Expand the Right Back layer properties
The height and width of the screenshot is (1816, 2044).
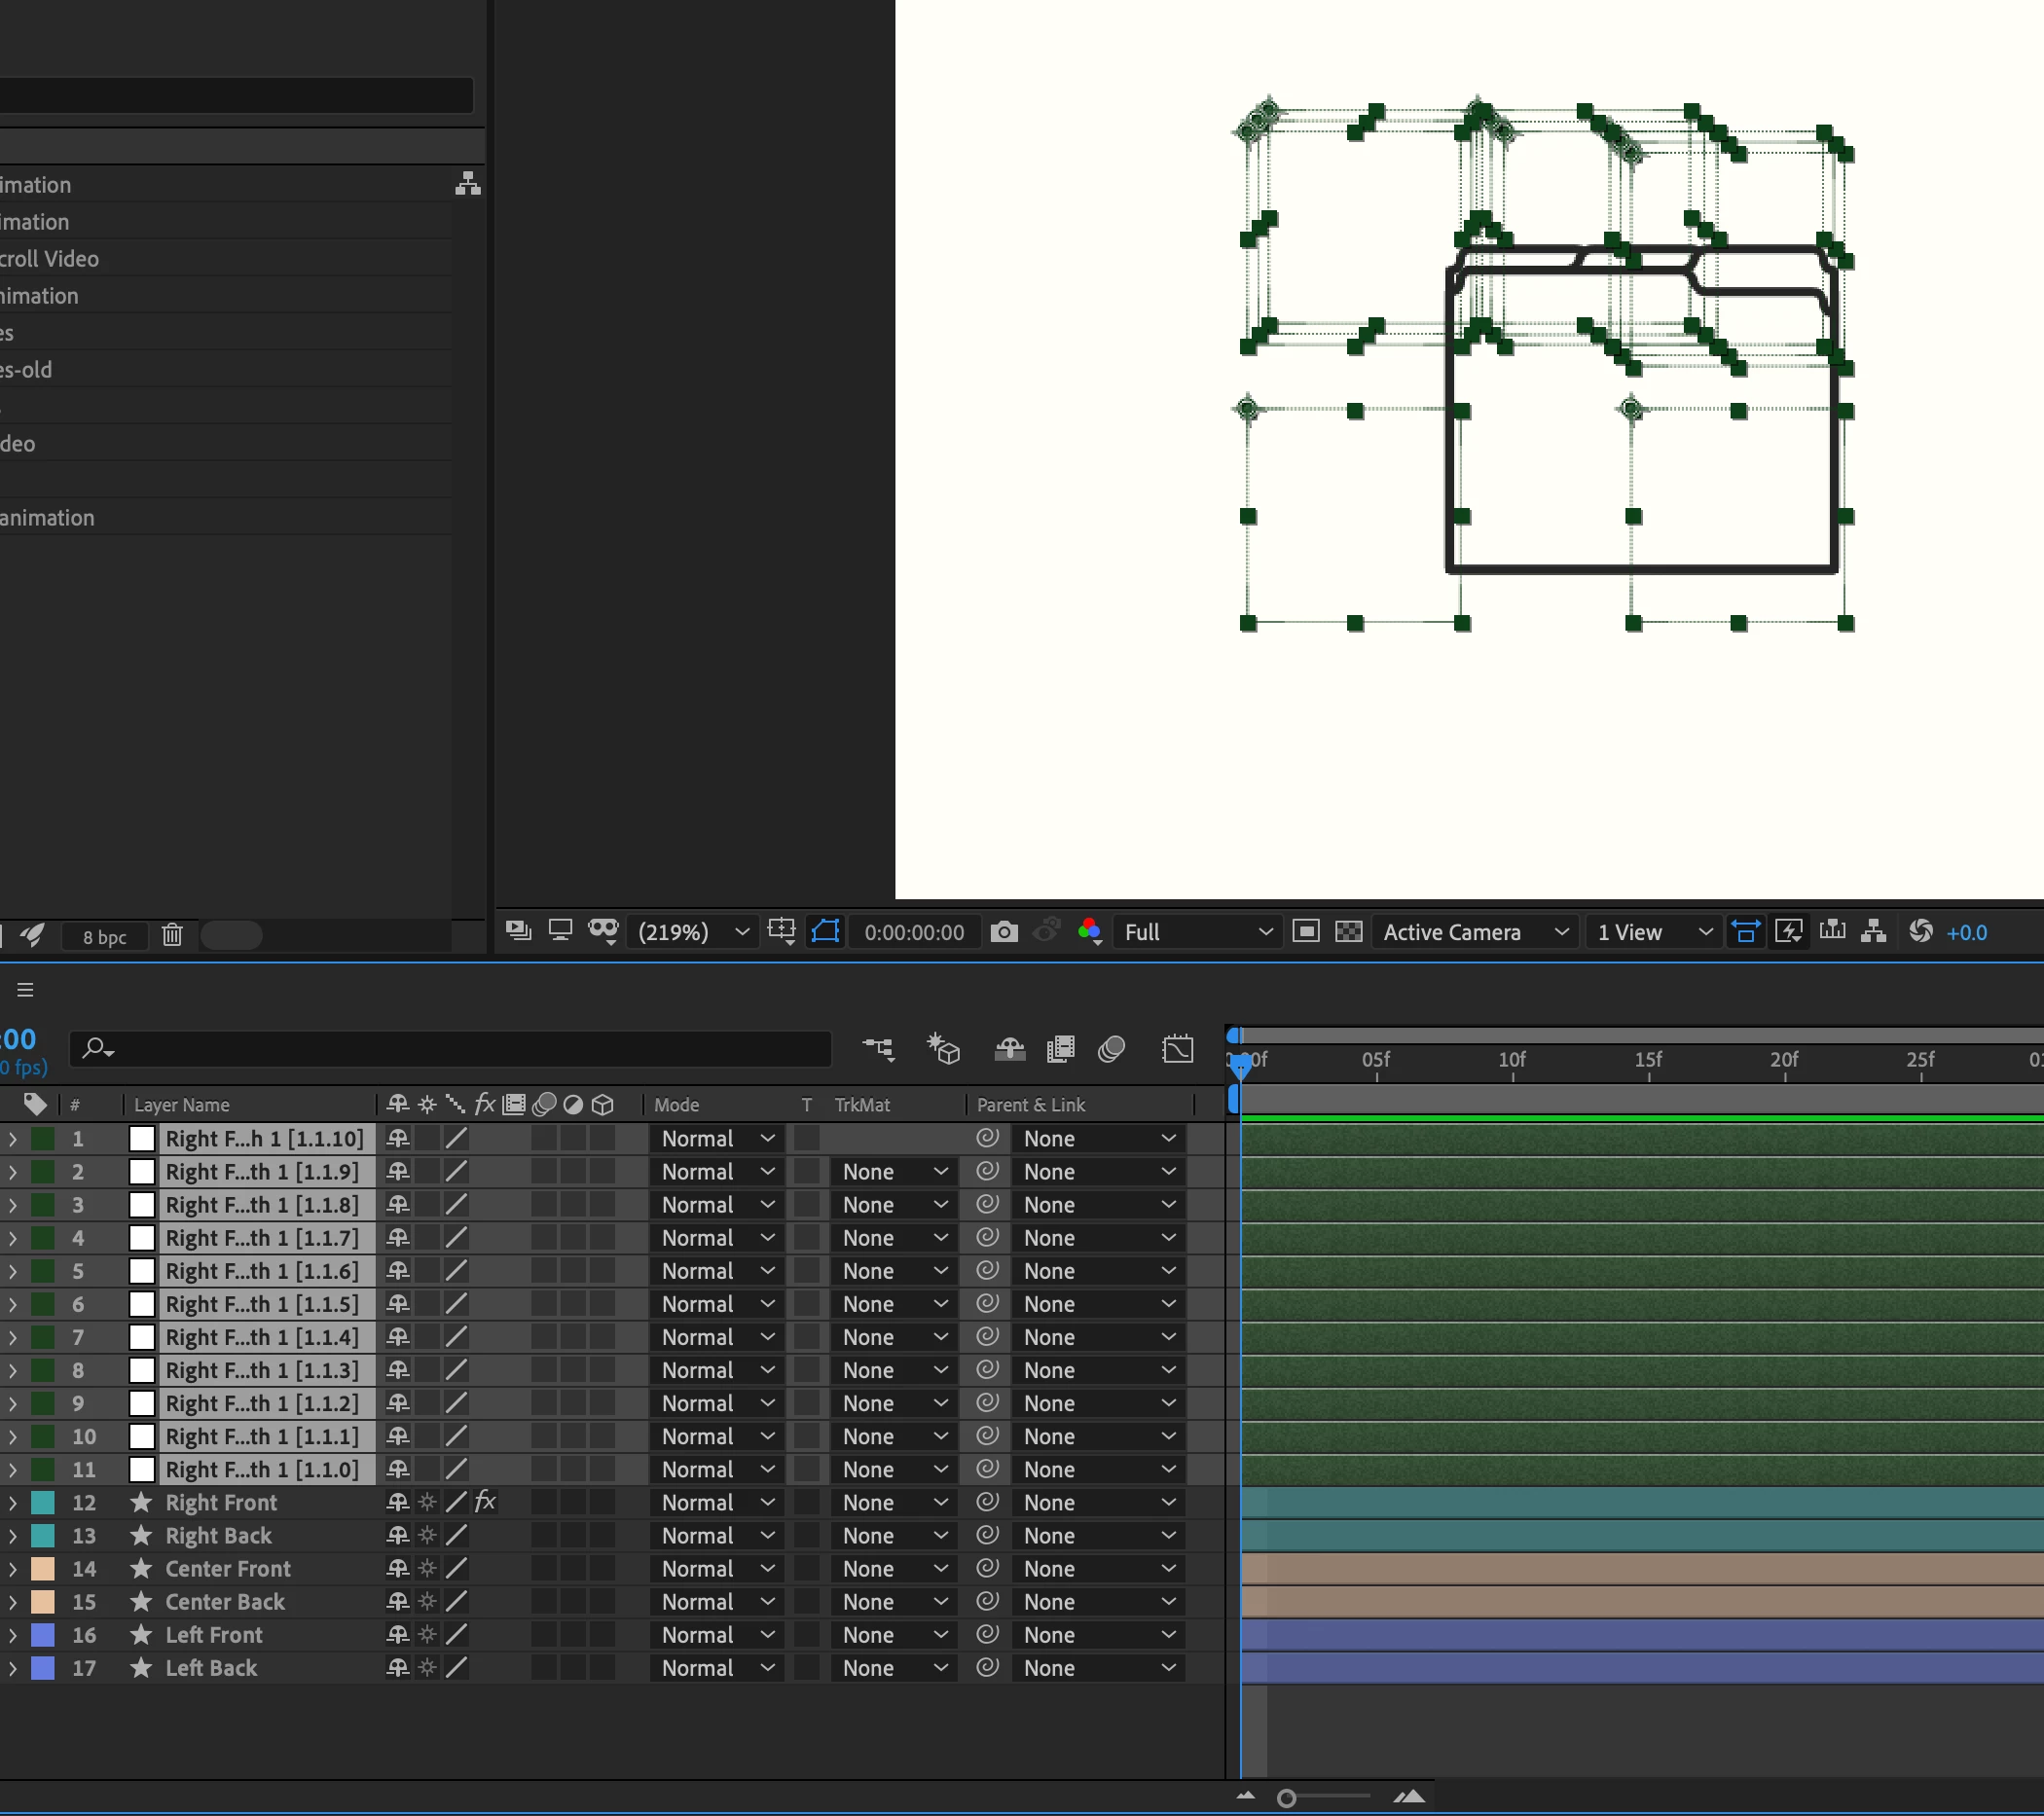12,1536
